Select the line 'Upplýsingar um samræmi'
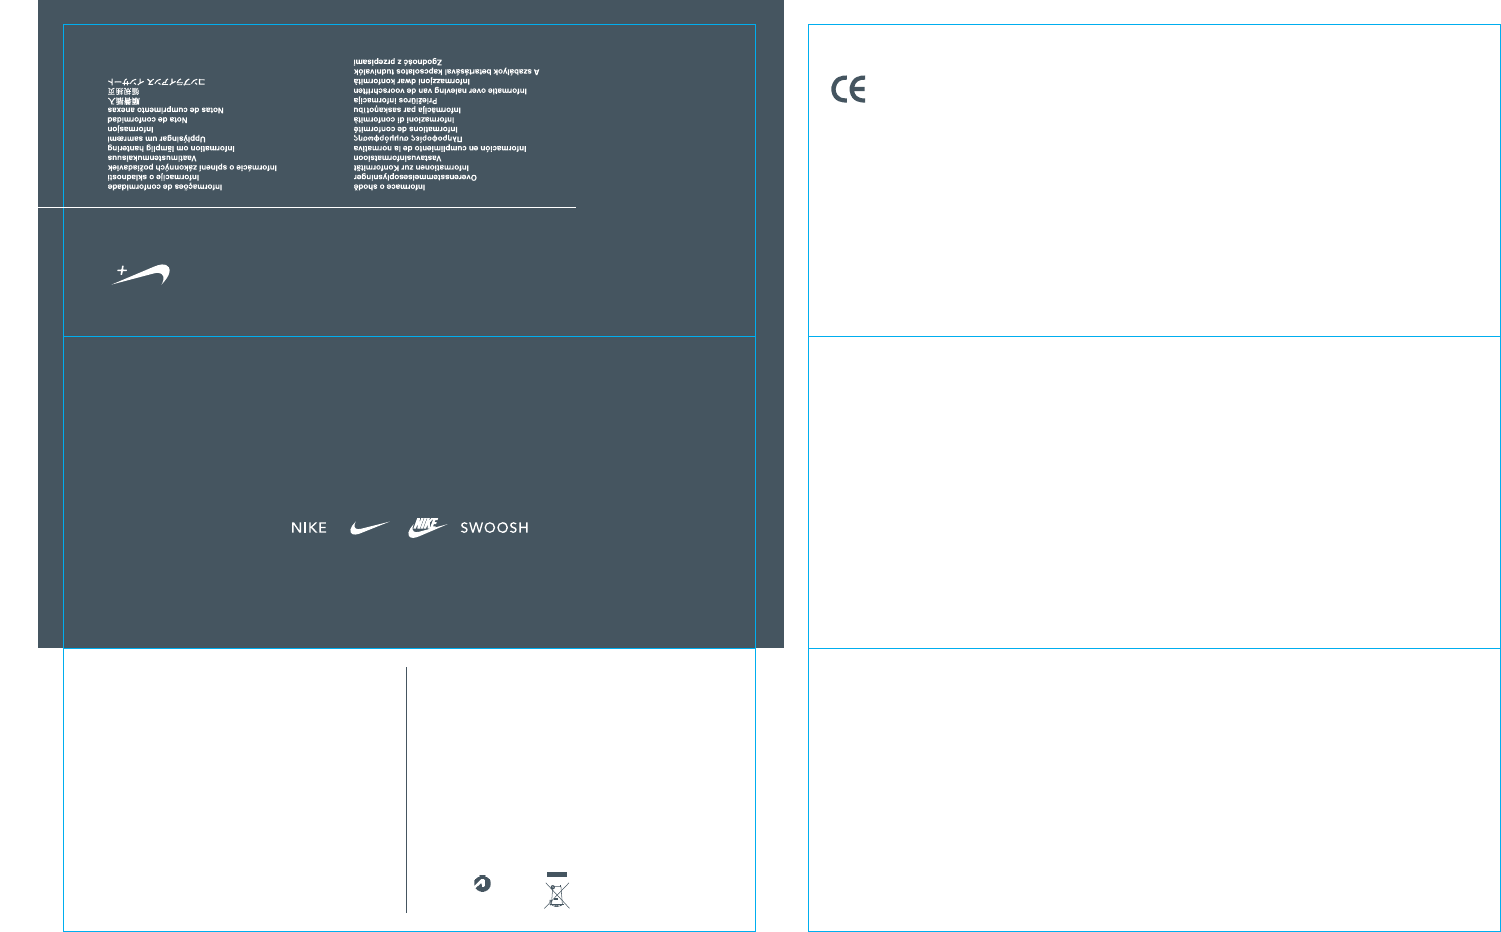Viewport: 1501px width, 932px height. click(156, 138)
